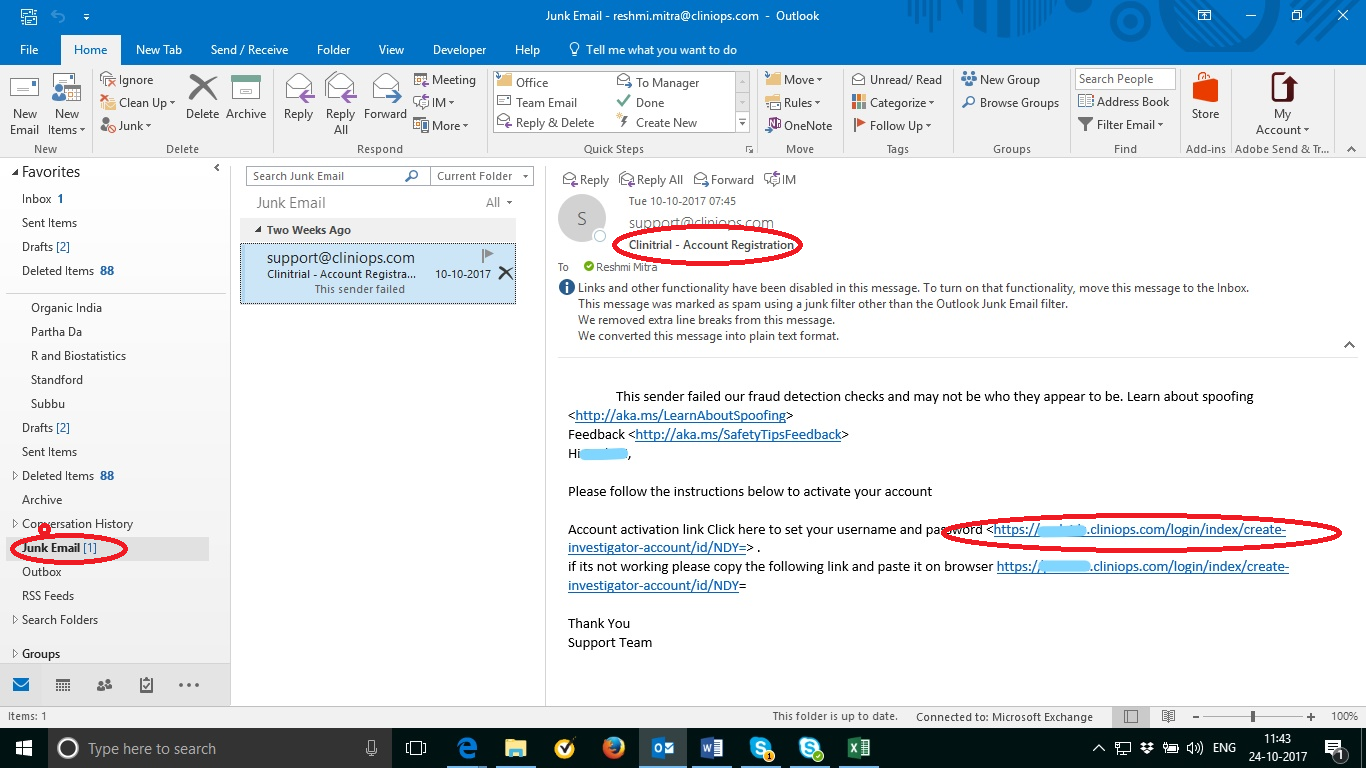Click the SafetyTipsFeedback link
Screen dimensions: 1366x768
click(738, 434)
